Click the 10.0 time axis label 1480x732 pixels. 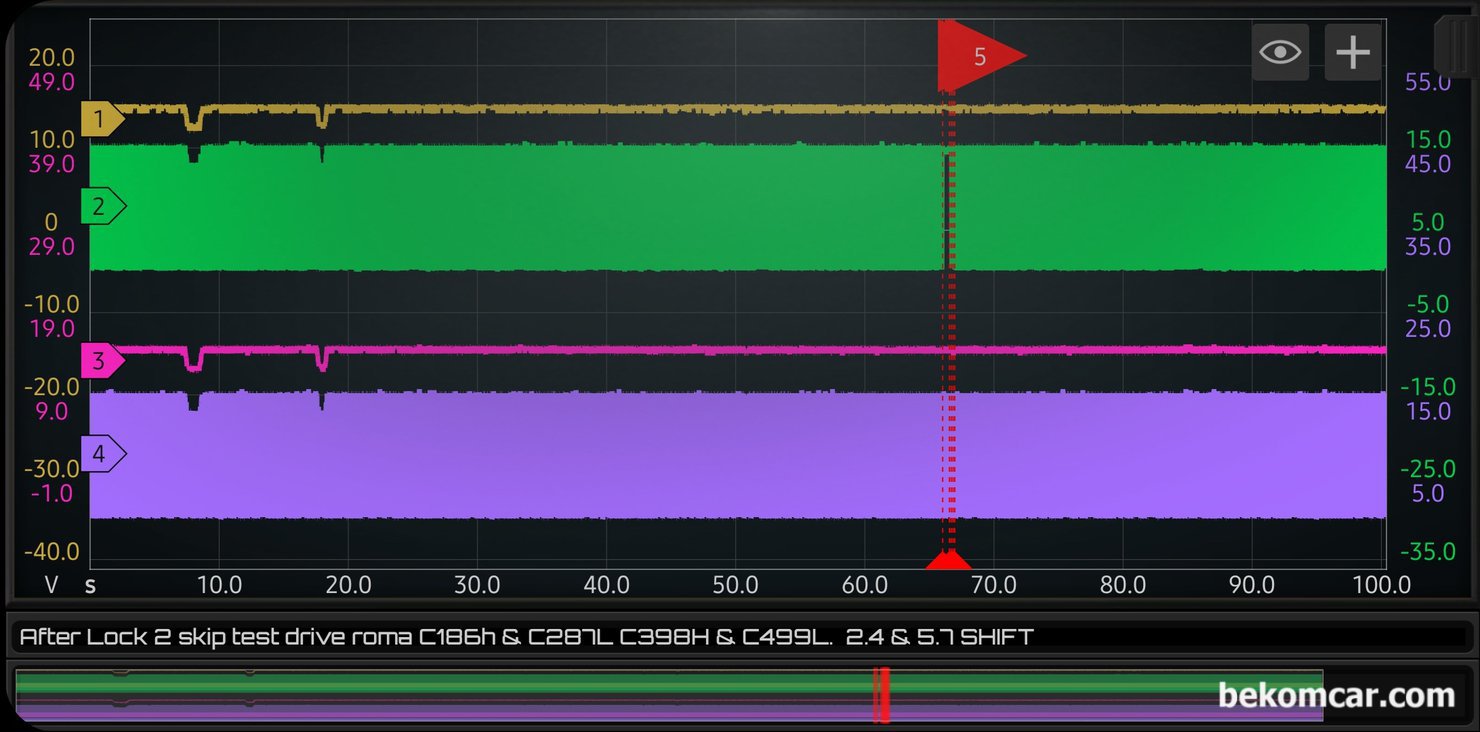[219, 584]
